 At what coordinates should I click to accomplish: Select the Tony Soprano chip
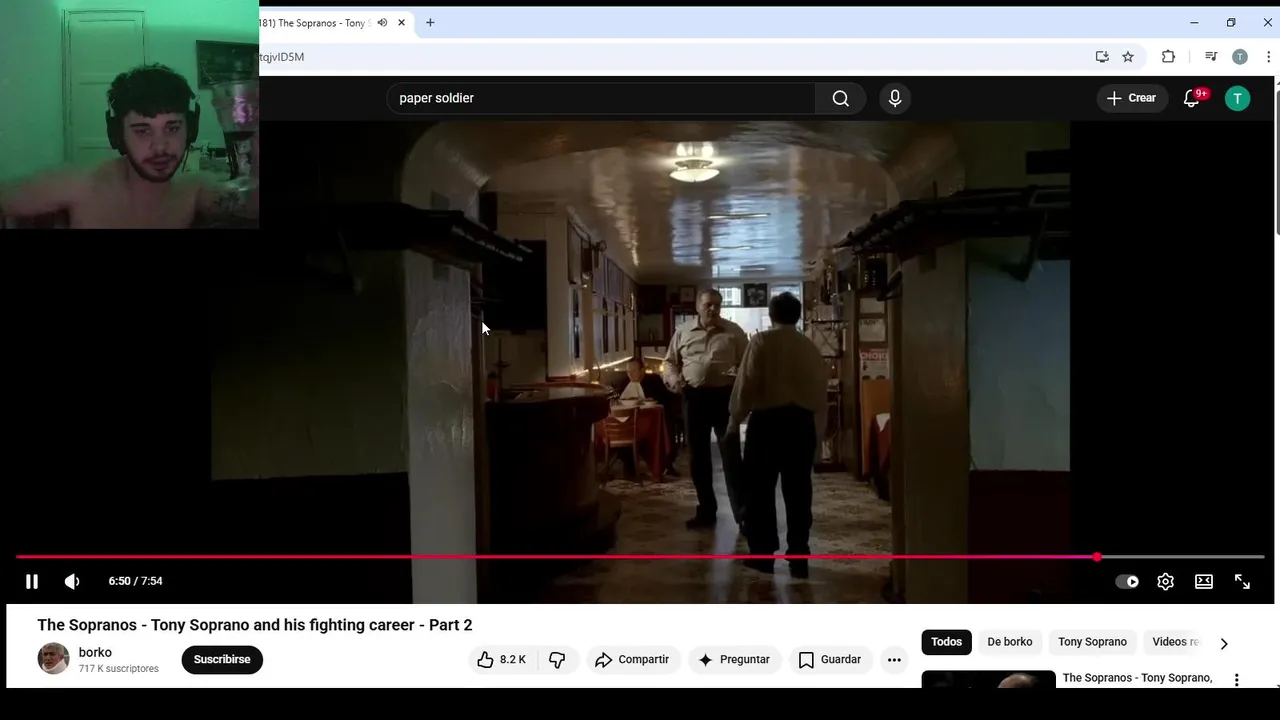tap(1092, 642)
